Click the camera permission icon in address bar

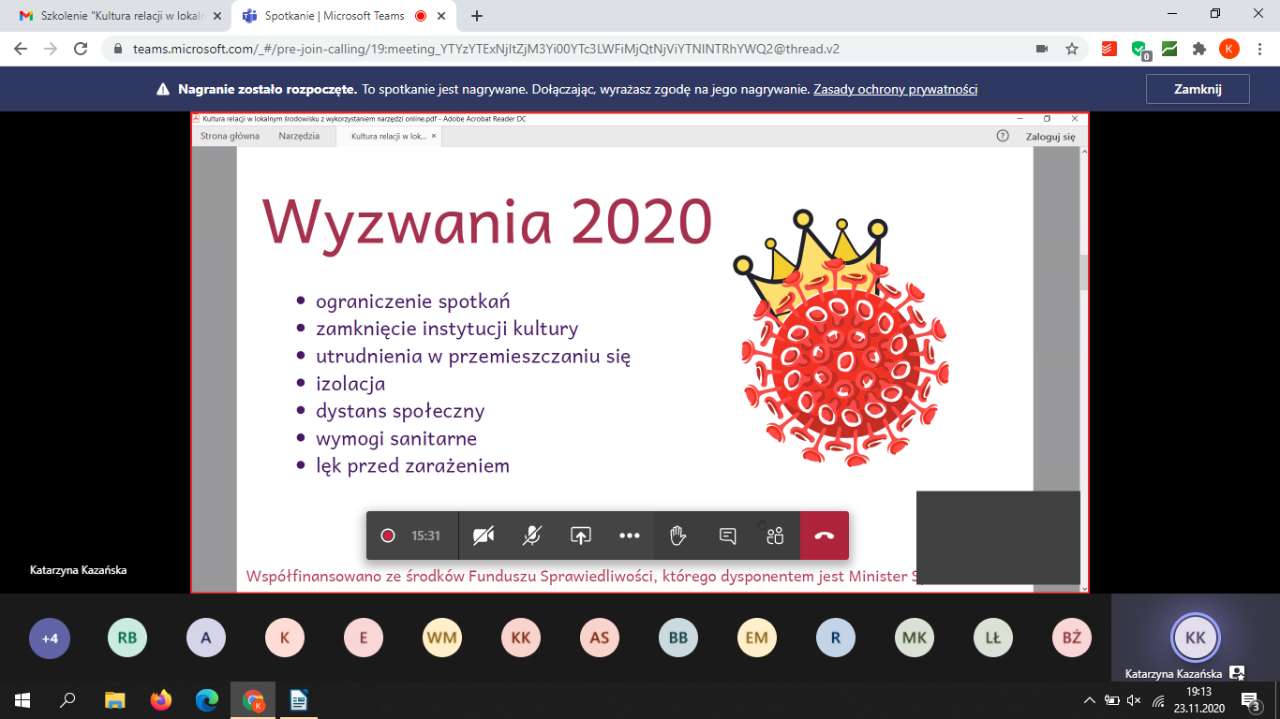pyautogui.click(x=1042, y=48)
